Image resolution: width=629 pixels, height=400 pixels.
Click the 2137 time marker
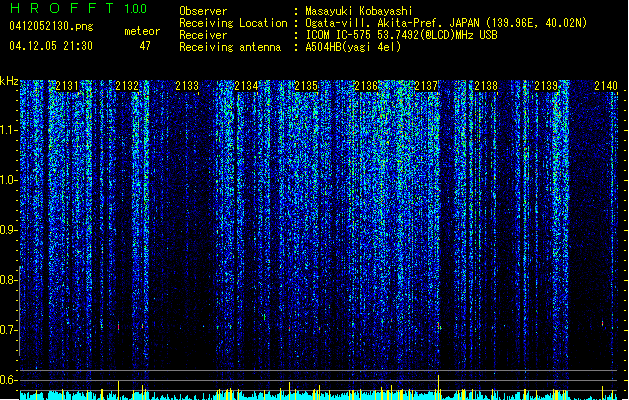tap(426, 86)
